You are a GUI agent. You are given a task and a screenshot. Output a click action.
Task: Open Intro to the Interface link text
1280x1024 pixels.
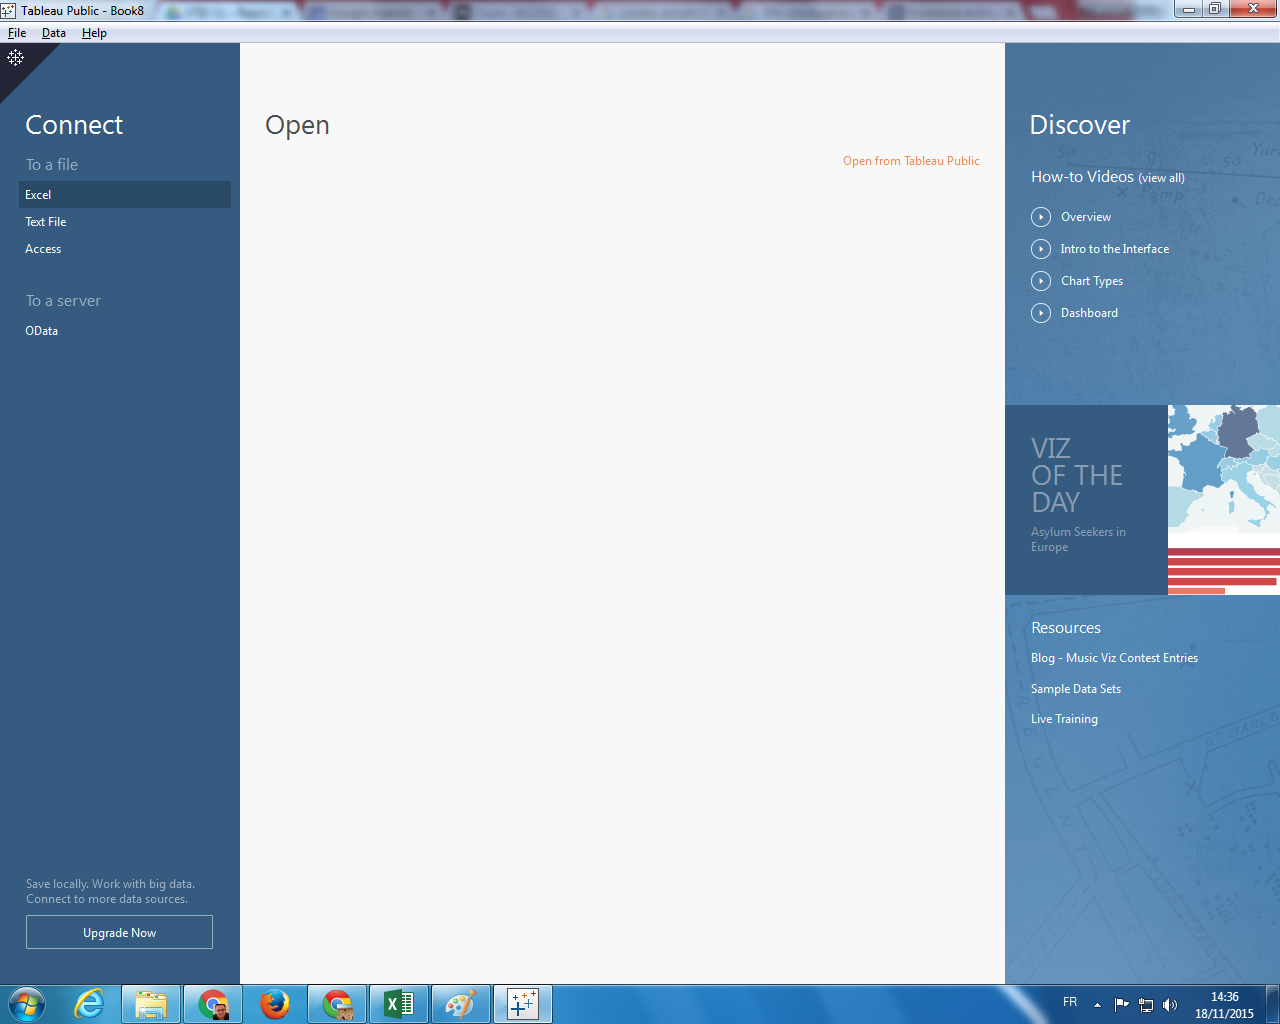(1115, 249)
